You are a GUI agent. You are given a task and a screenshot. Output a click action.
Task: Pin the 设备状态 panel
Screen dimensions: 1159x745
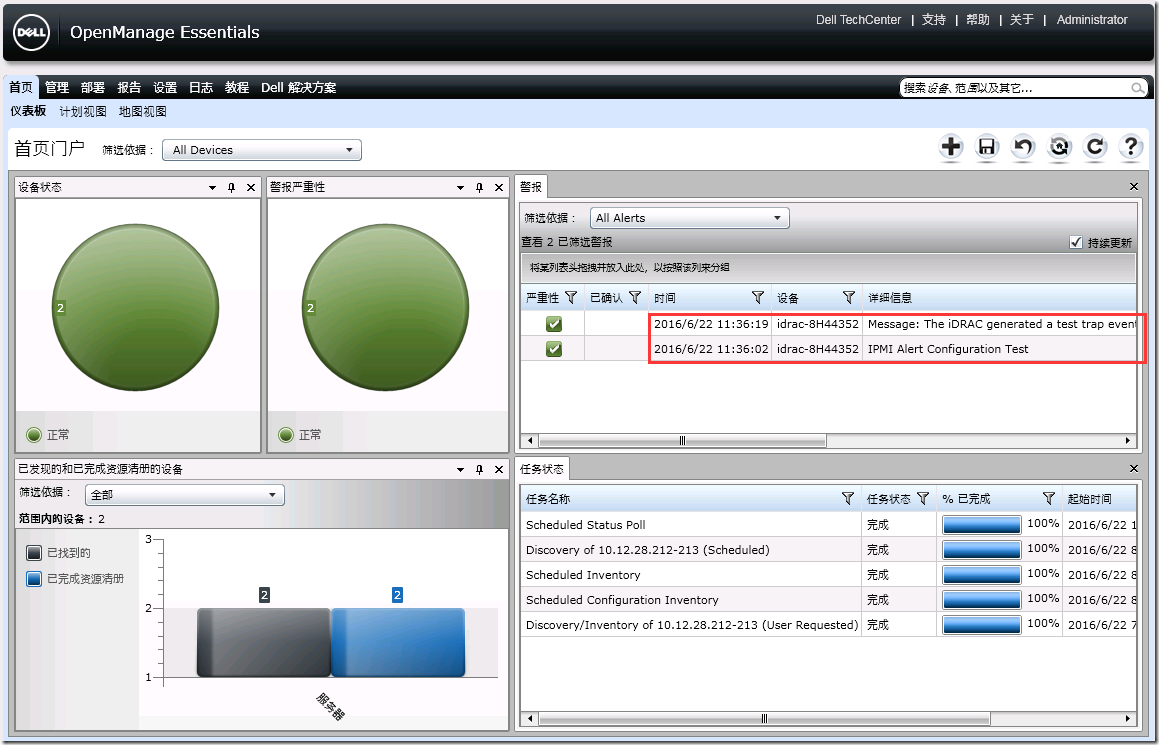coord(231,188)
